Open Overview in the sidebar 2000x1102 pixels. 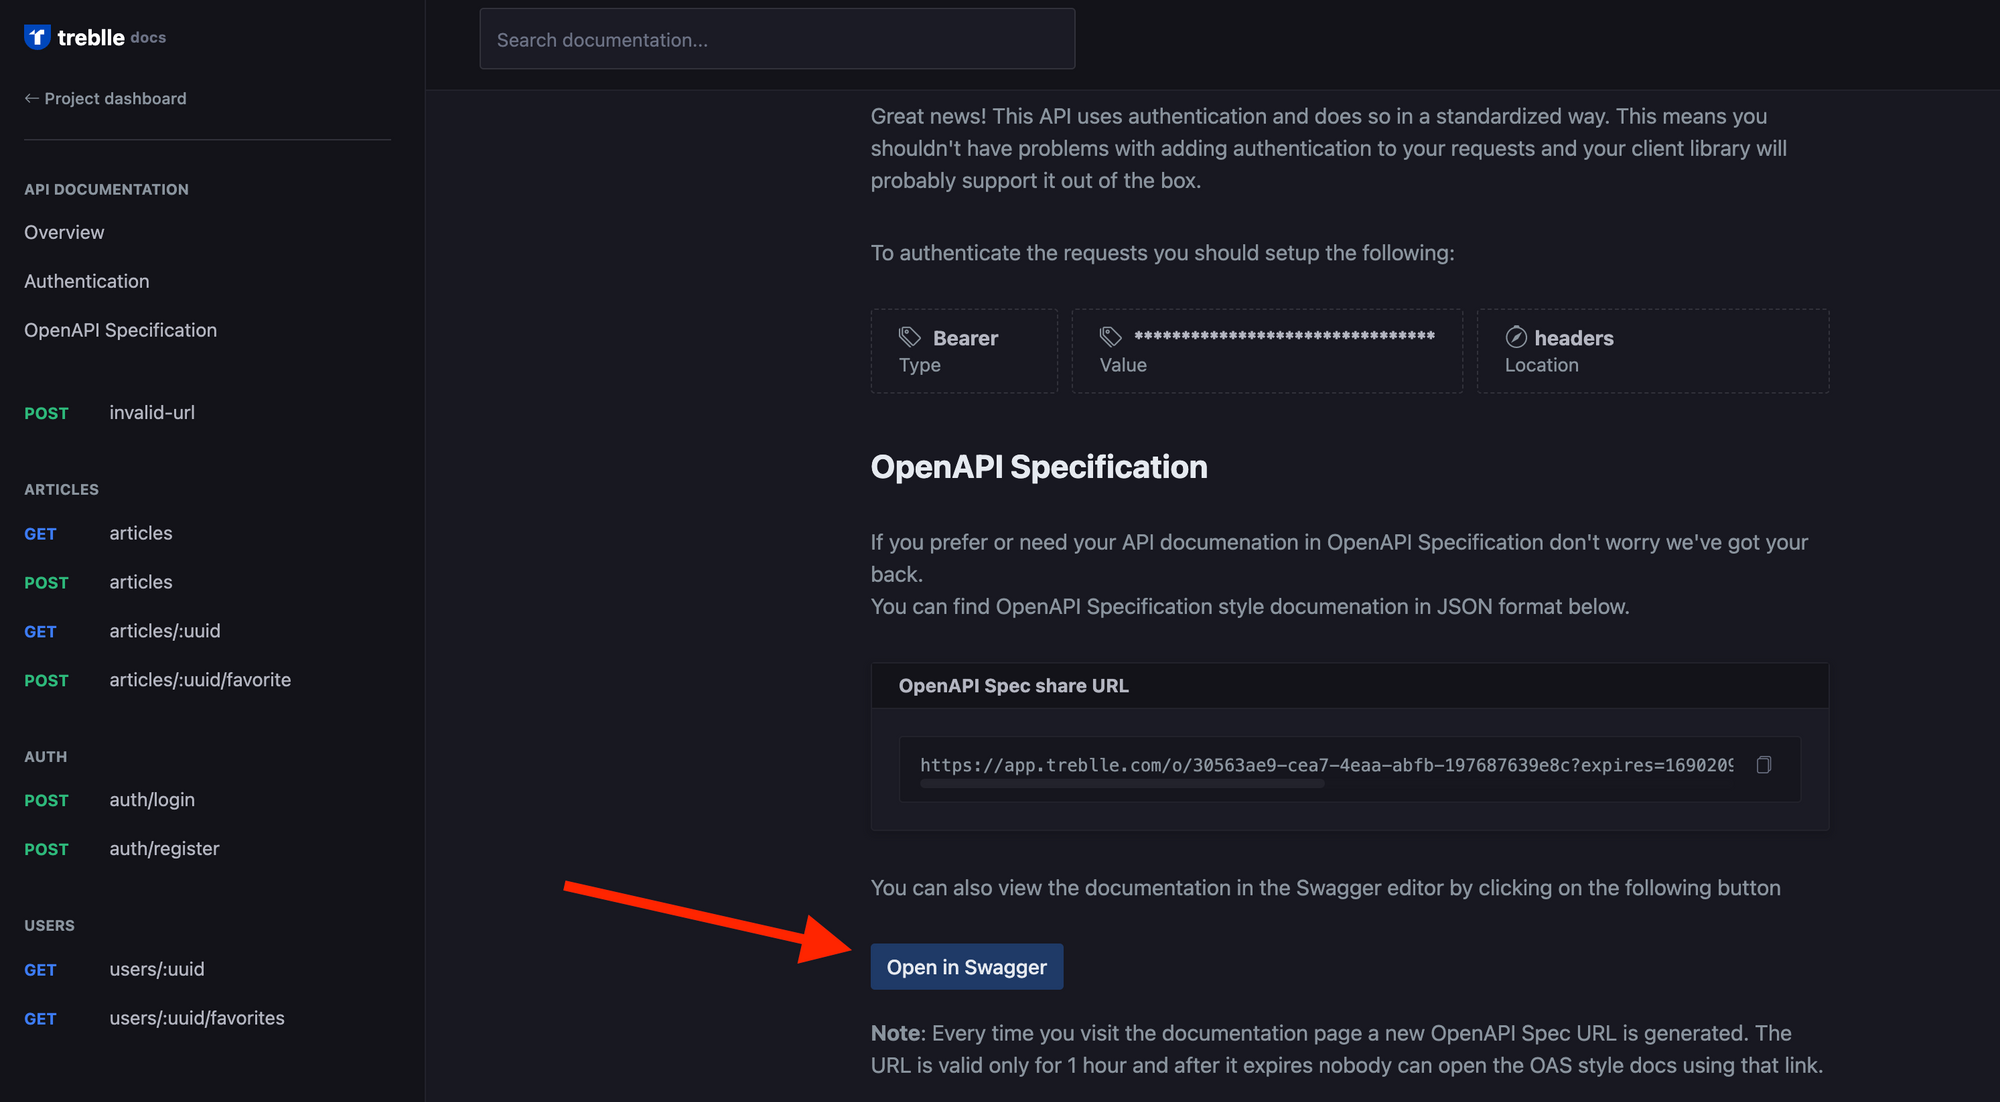(x=64, y=232)
